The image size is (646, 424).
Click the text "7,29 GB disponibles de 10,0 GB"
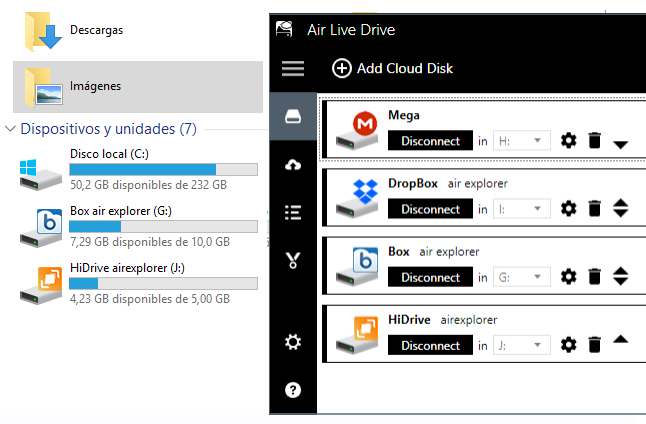point(150,241)
